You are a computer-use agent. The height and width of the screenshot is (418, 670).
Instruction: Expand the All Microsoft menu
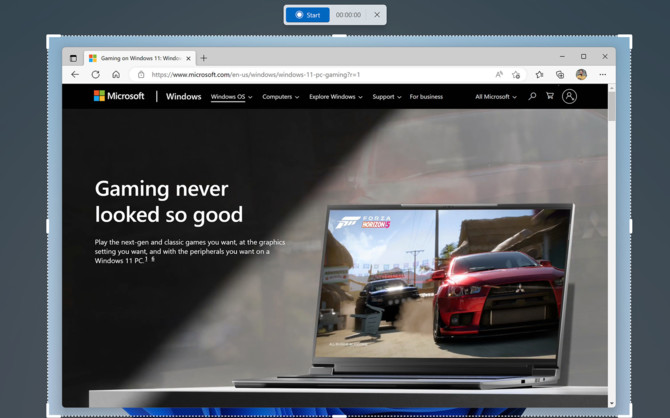click(x=496, y=97)
